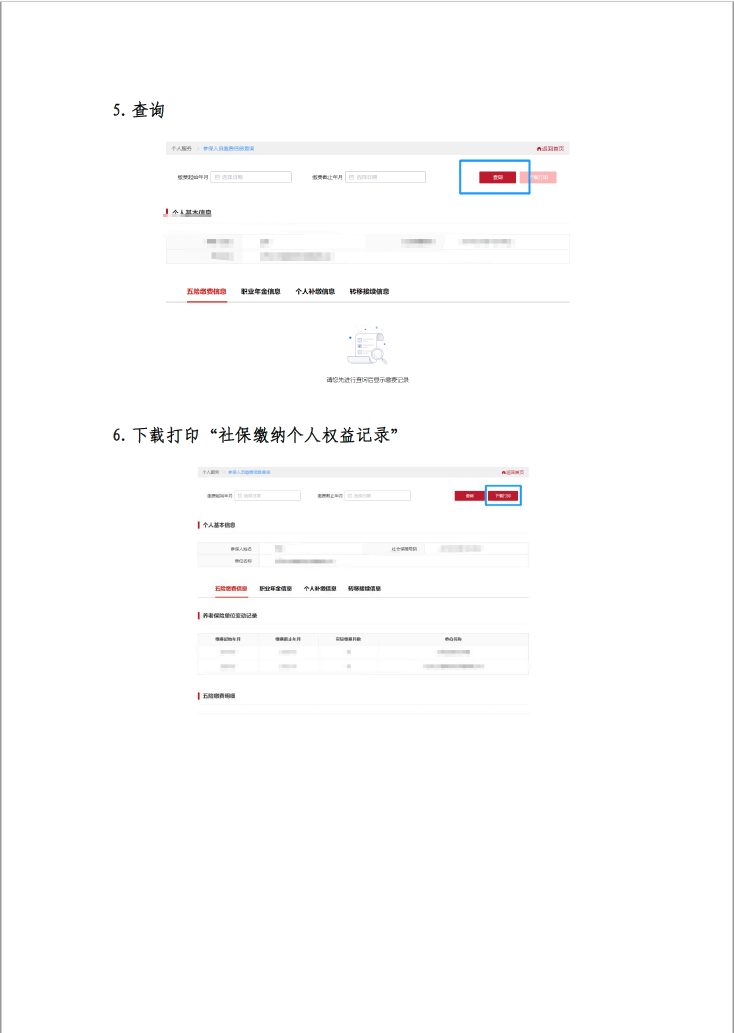Image resolution: width=734 pixels, height=1033 pixels.
Task: Switch to 个人补缴信息 tab in upper screenshot
Action: pos(315,292)
